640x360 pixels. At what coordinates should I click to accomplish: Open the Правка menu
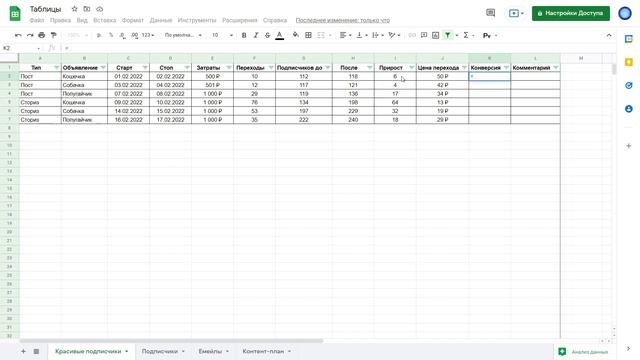click(60, 20)
